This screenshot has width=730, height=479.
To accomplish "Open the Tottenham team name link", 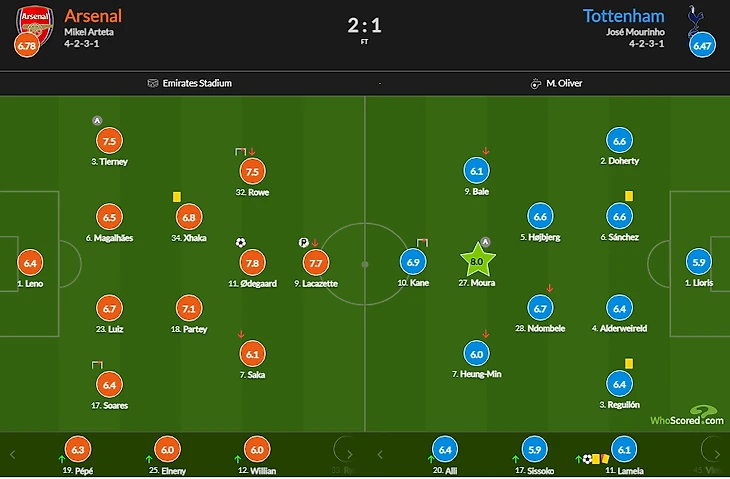I will click(624, 16).
